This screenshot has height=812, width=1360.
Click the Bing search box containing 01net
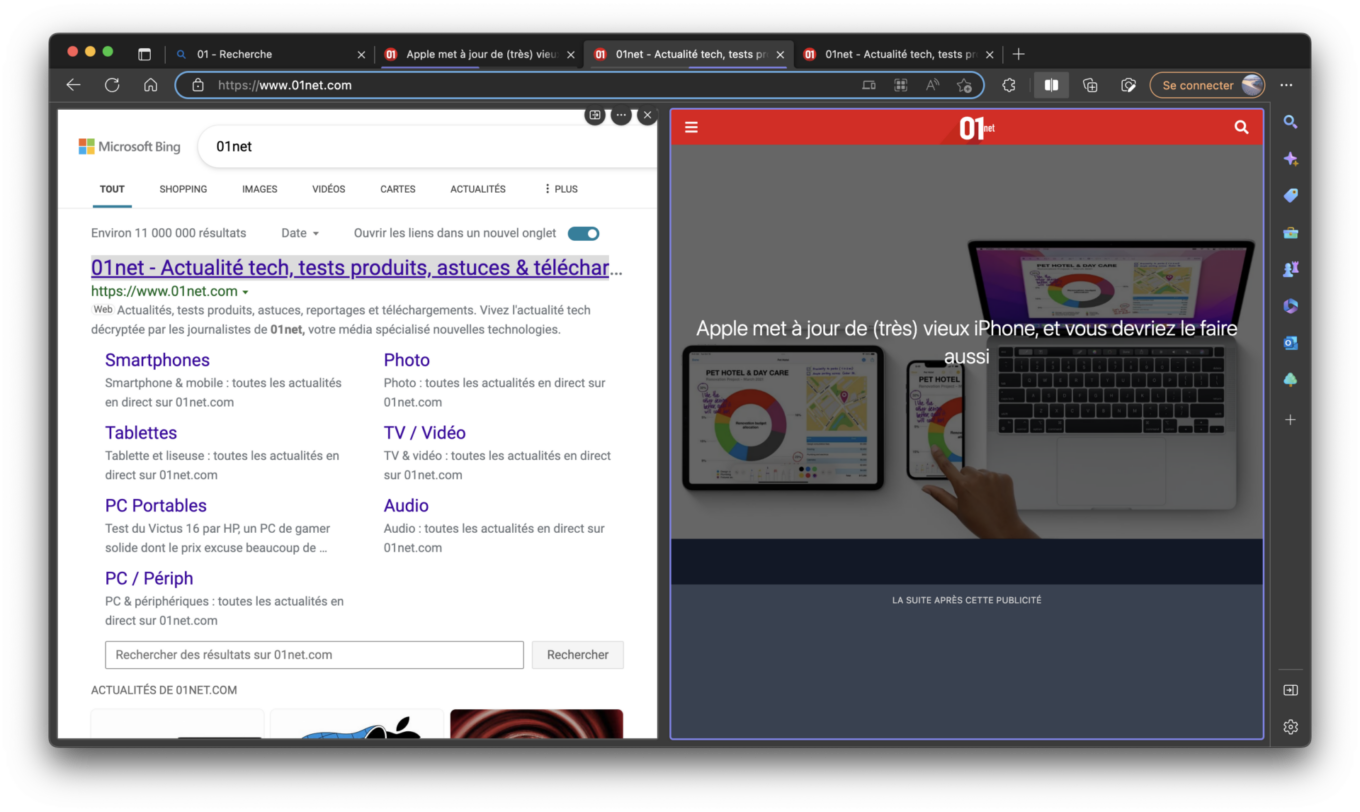(x=425, y=146)
